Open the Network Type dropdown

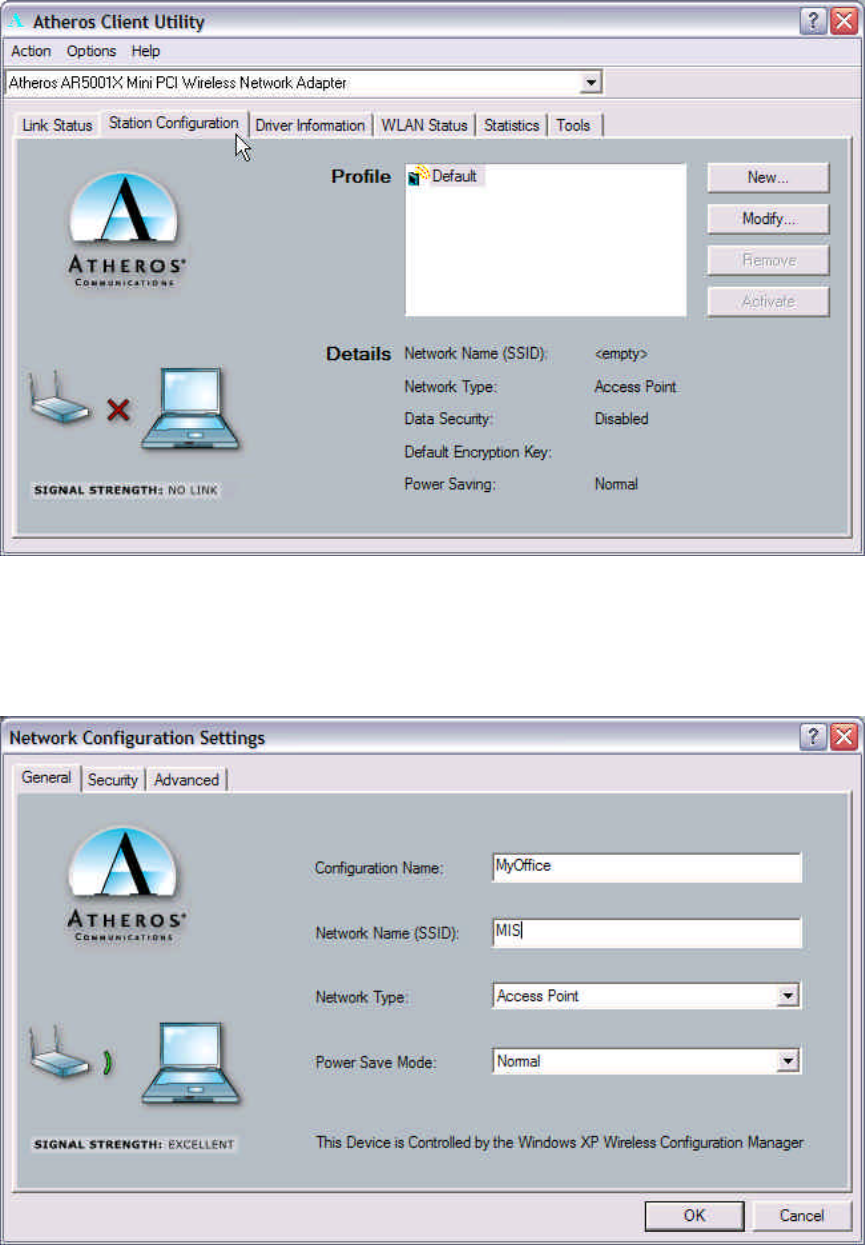[x=789, y=996]
